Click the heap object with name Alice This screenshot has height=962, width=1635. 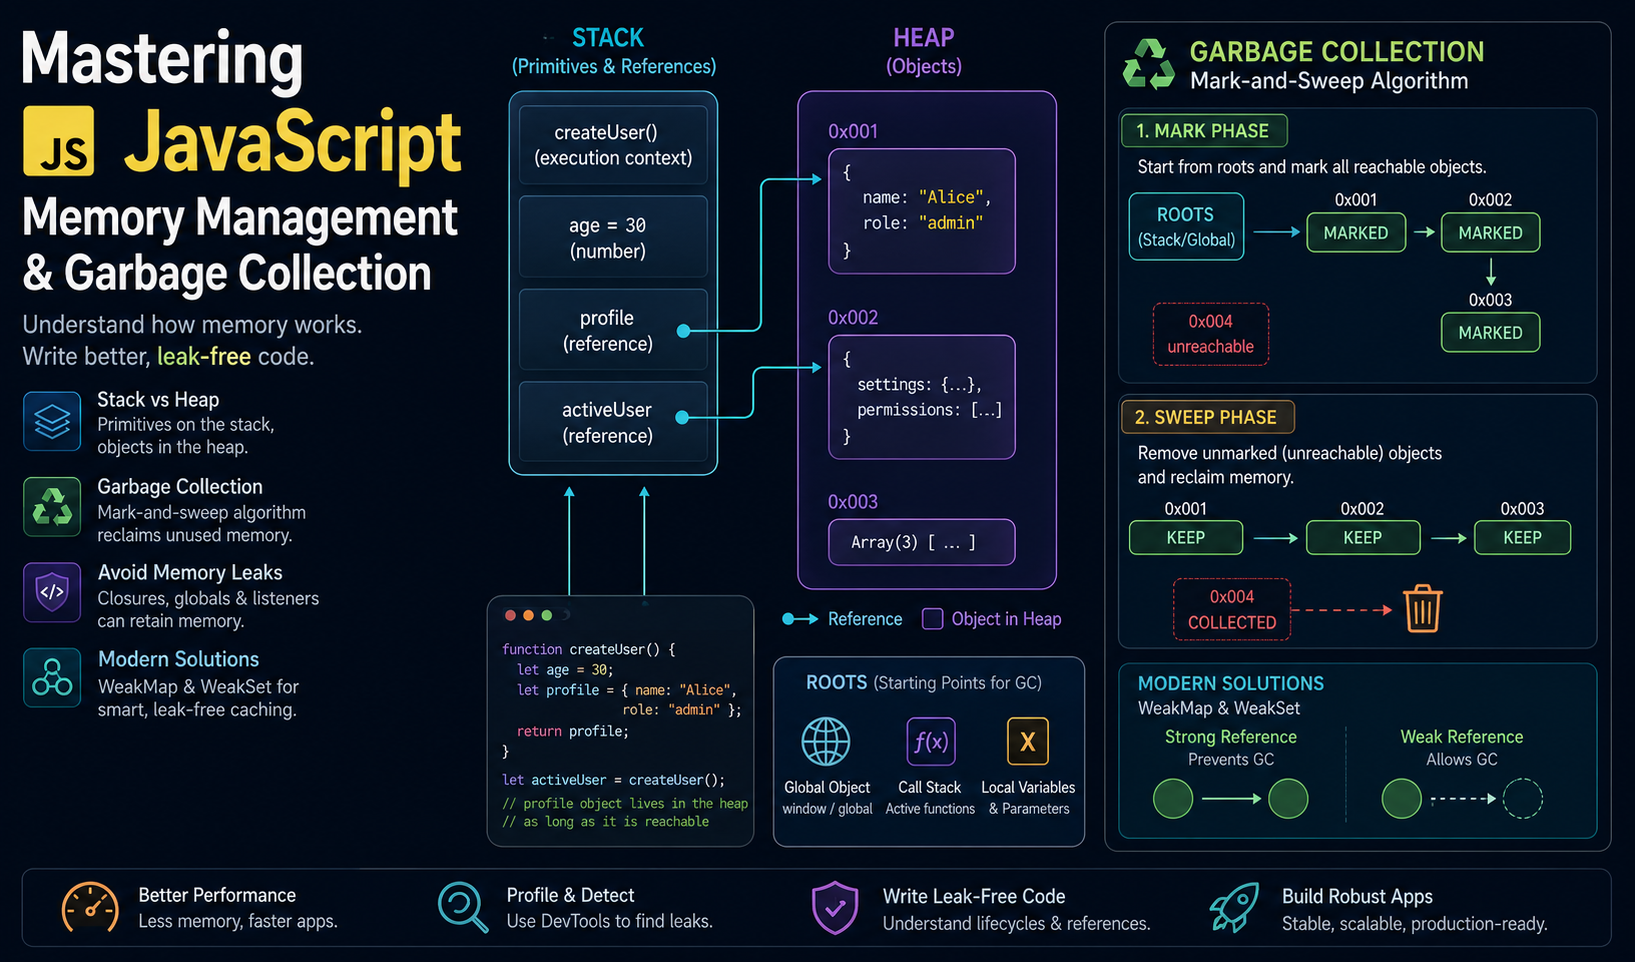[922, 211]
